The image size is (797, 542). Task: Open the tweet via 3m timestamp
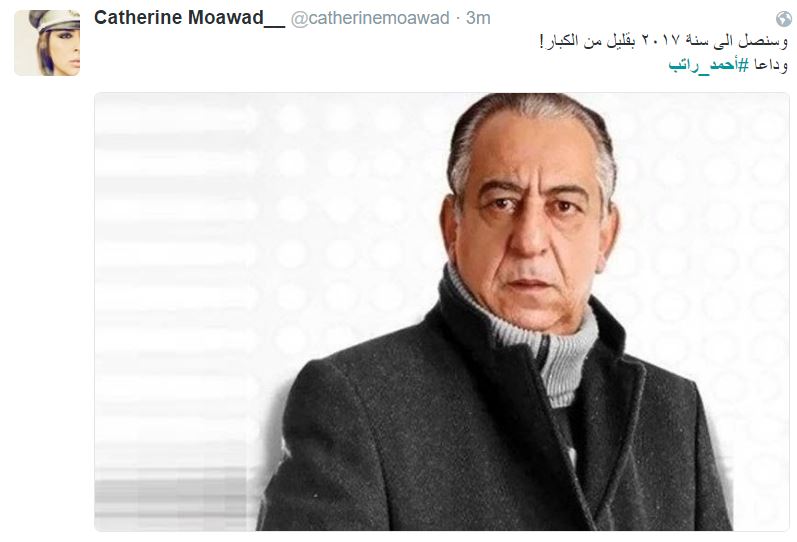(478, 18)
